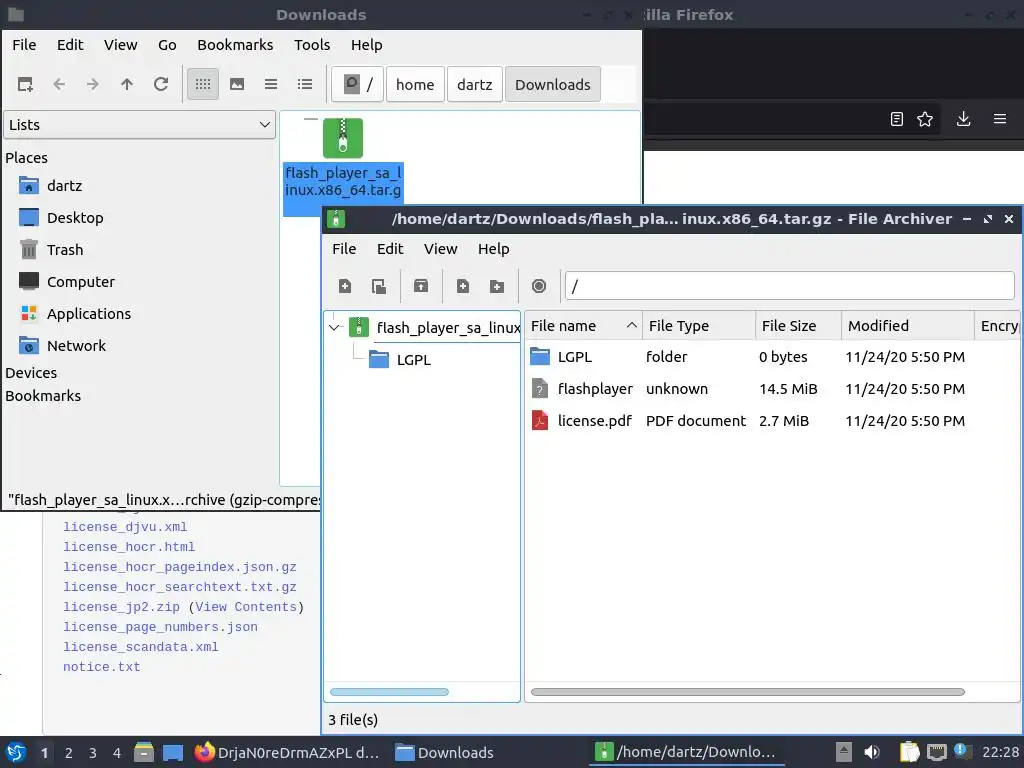Go up to parent folder in file manager
Viewport: 1024px width, 768px height.
pyautogui.click(x=127, y=84)
